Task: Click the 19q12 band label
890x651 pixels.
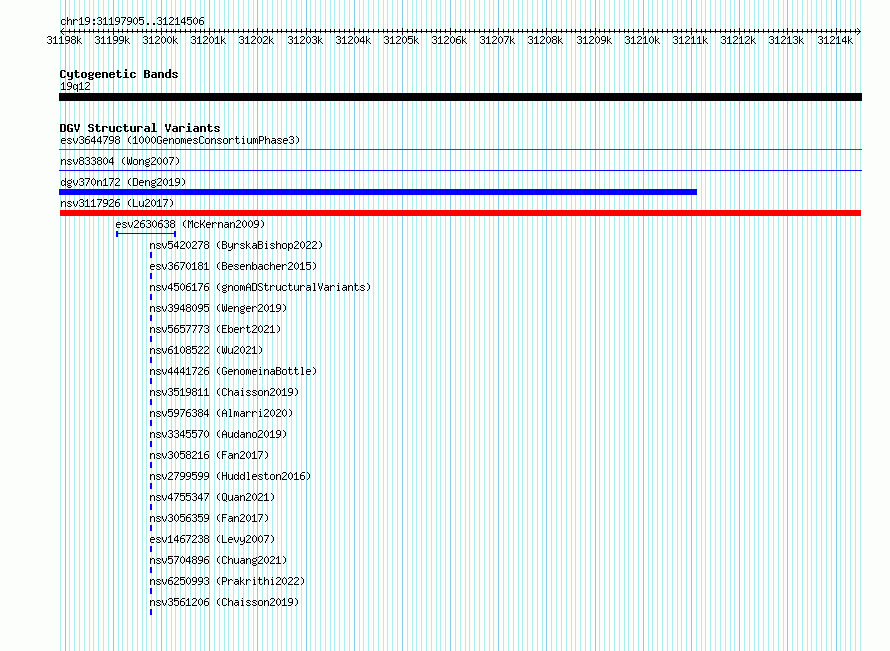Action: (x=75, y=86)
